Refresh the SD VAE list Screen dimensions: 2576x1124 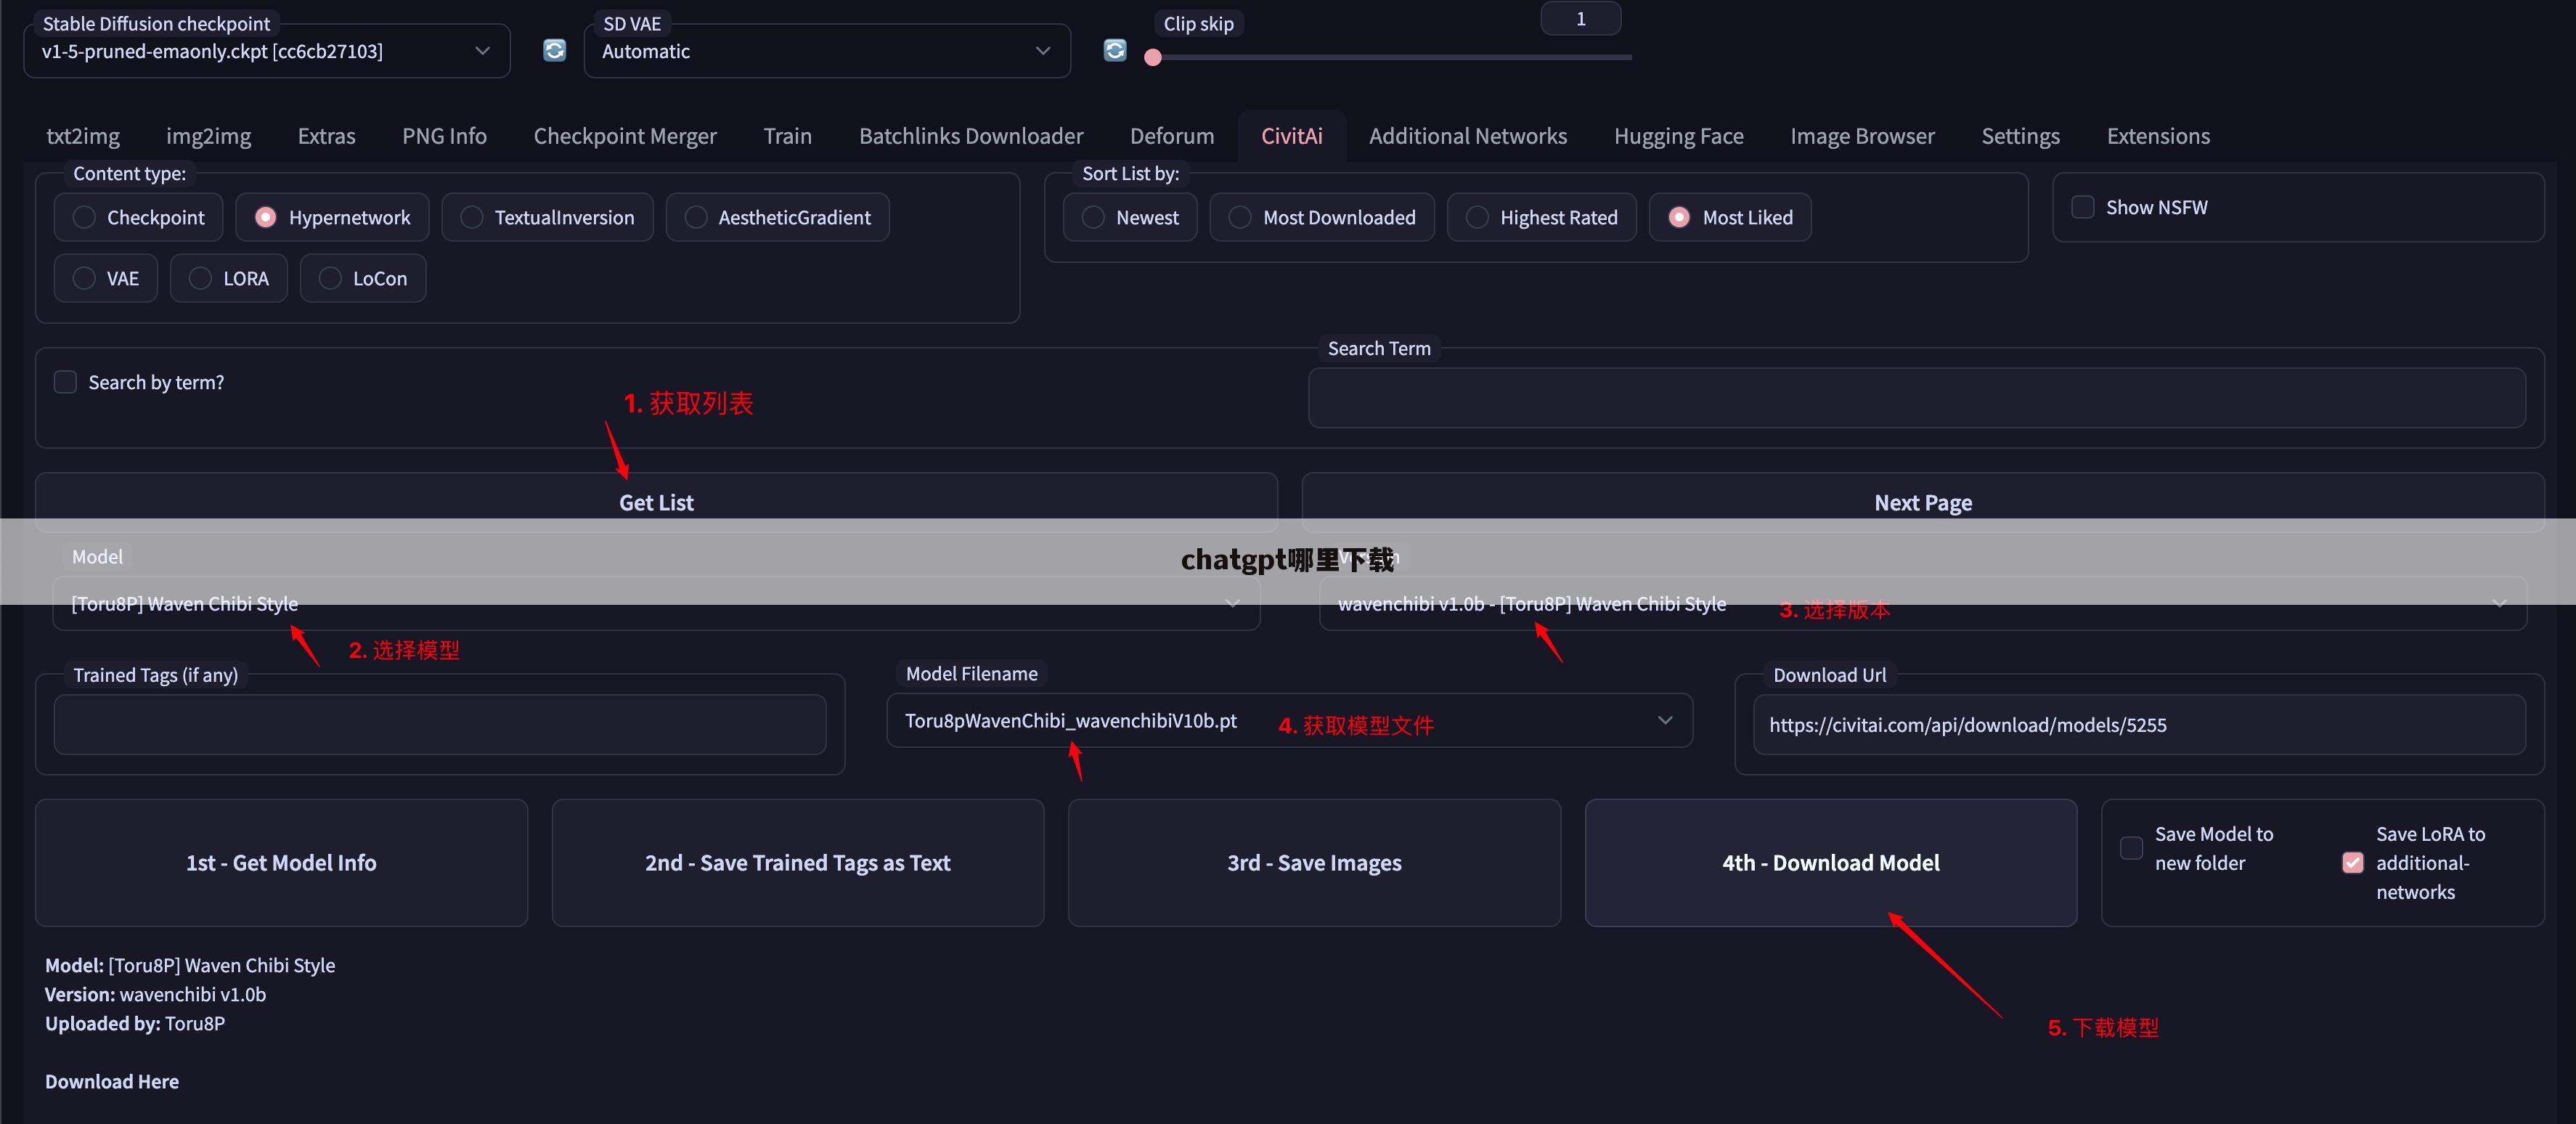pyautogui.click(x=1115, y=50)
